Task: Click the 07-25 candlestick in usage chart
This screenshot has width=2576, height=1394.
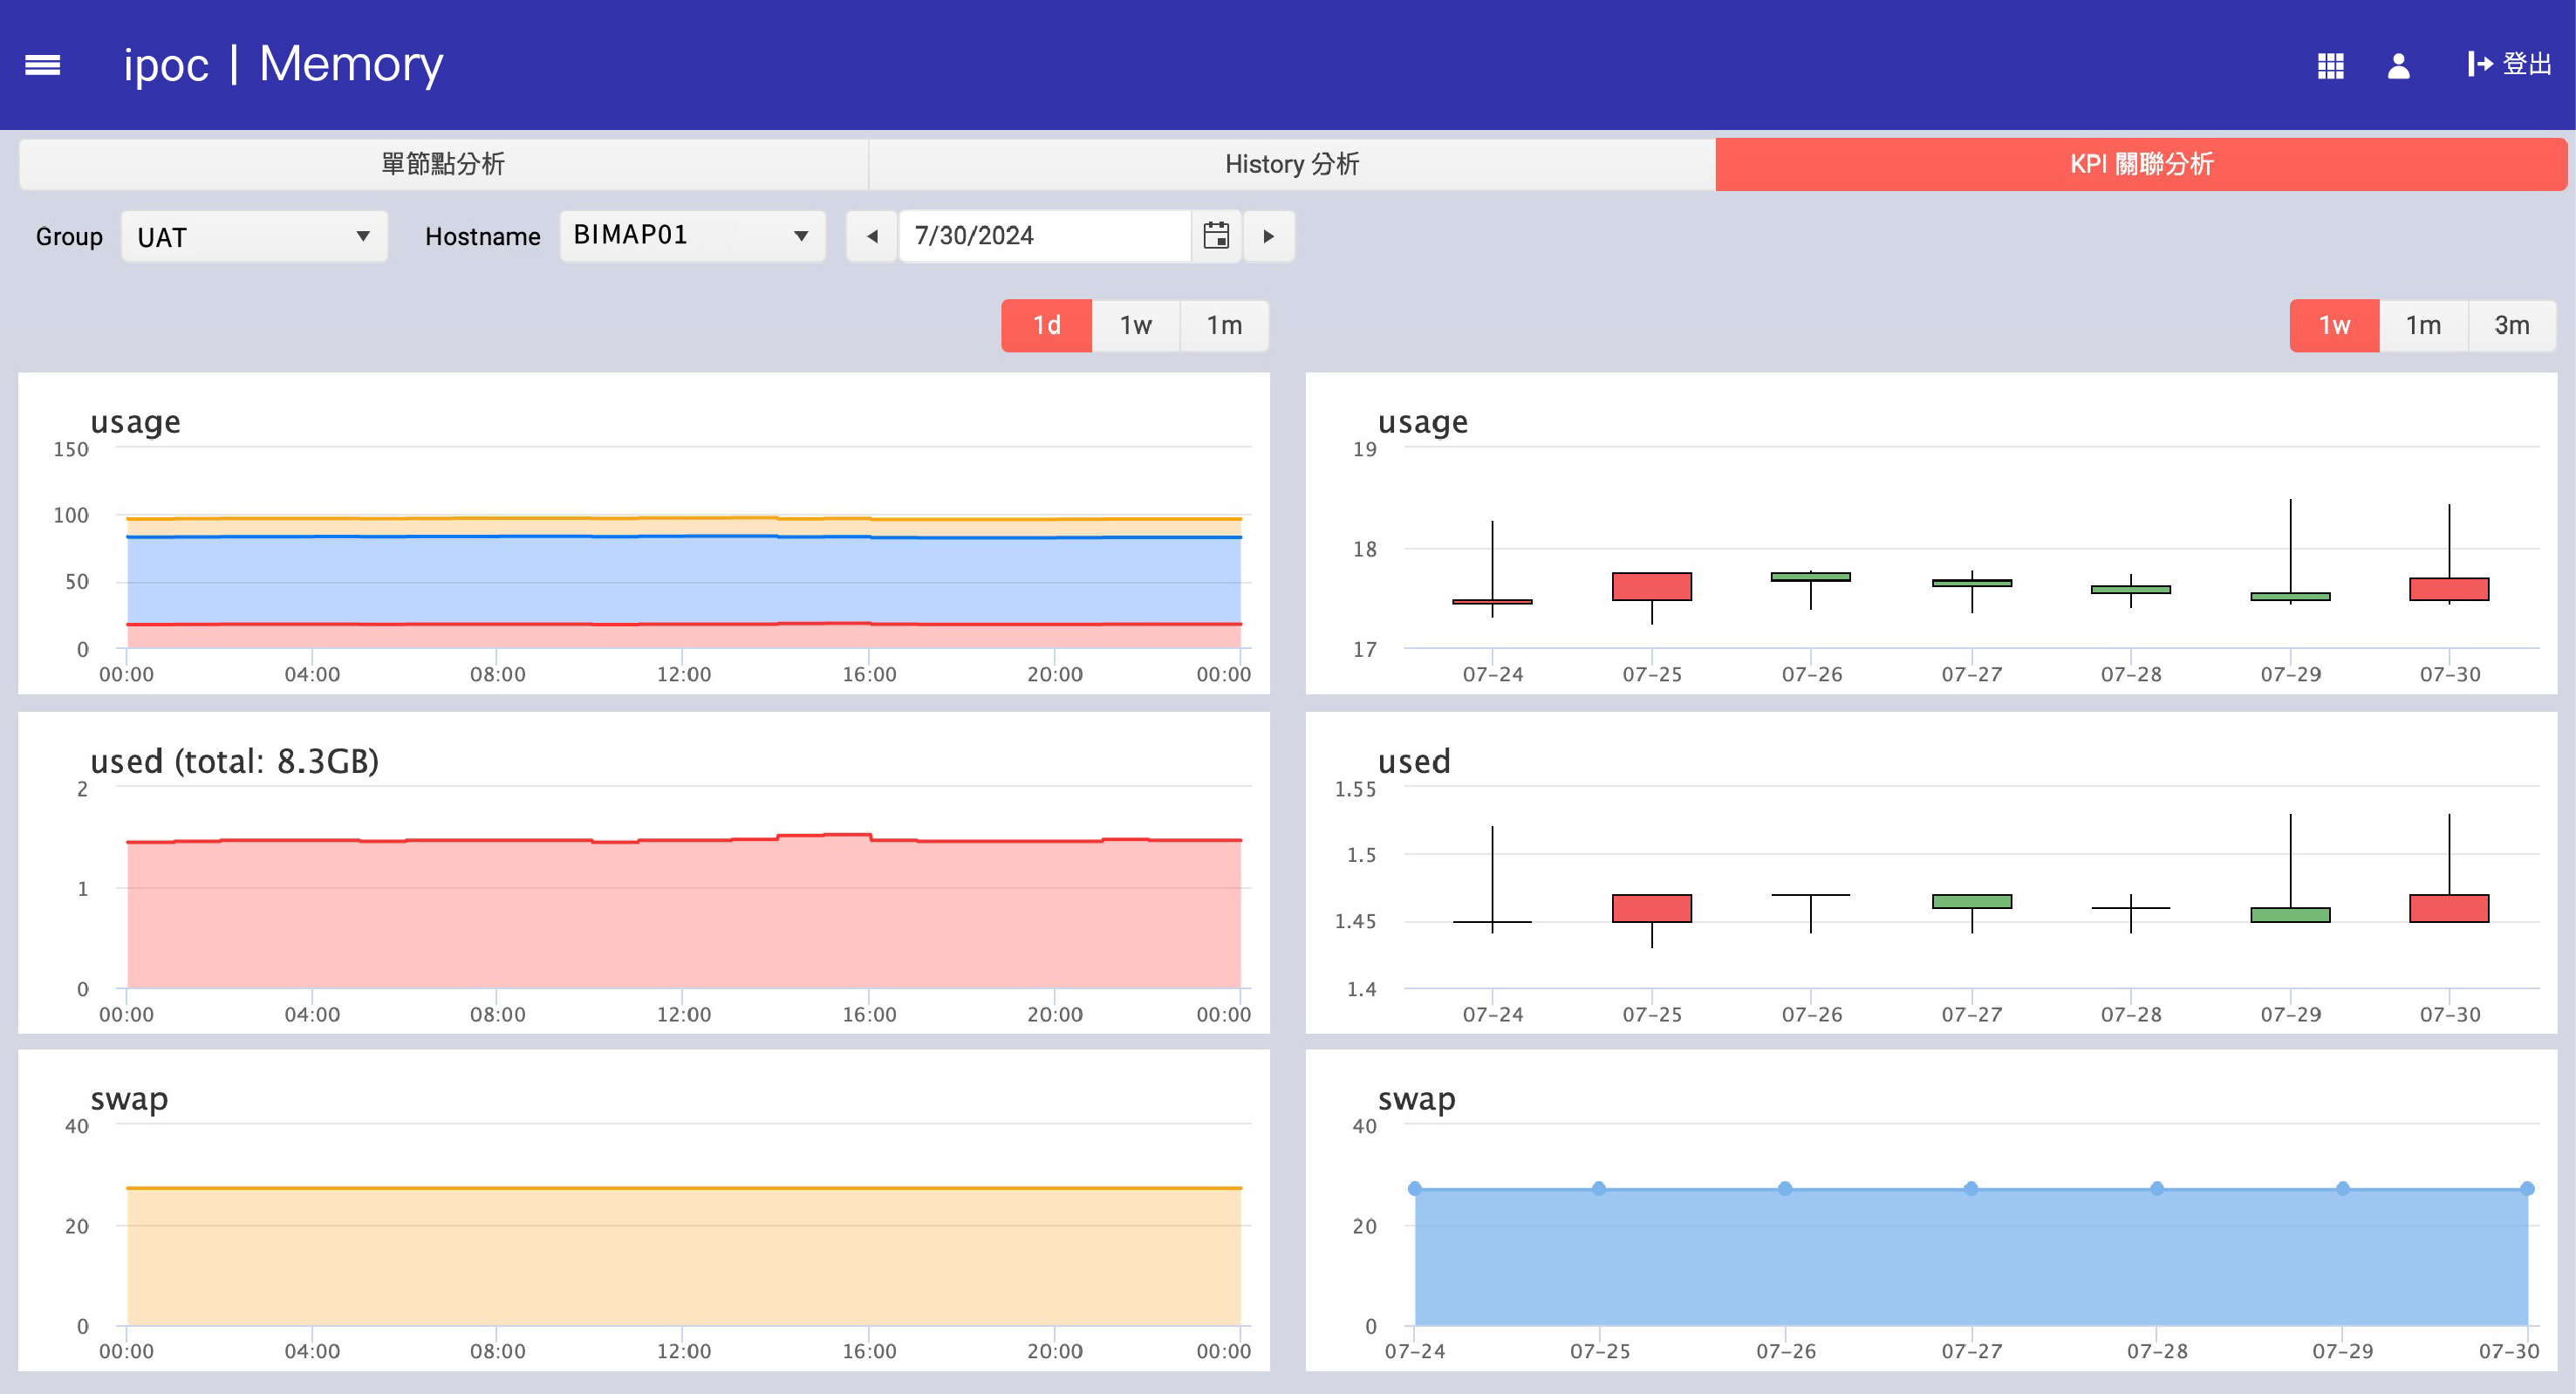Action: (1652, 587)
